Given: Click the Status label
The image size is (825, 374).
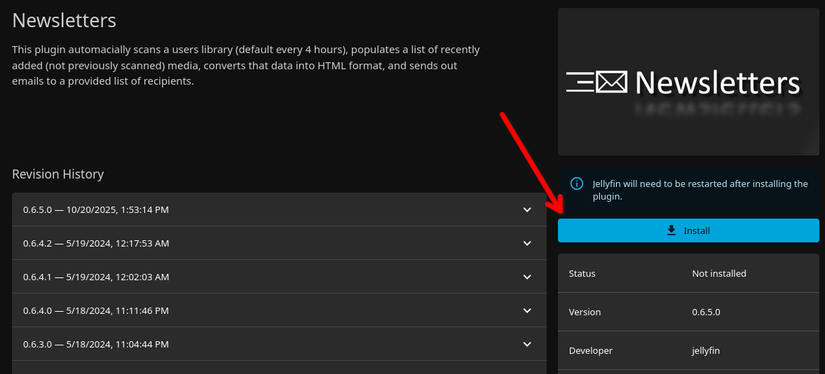Looking at the screenshot, I should click(582, 274).
